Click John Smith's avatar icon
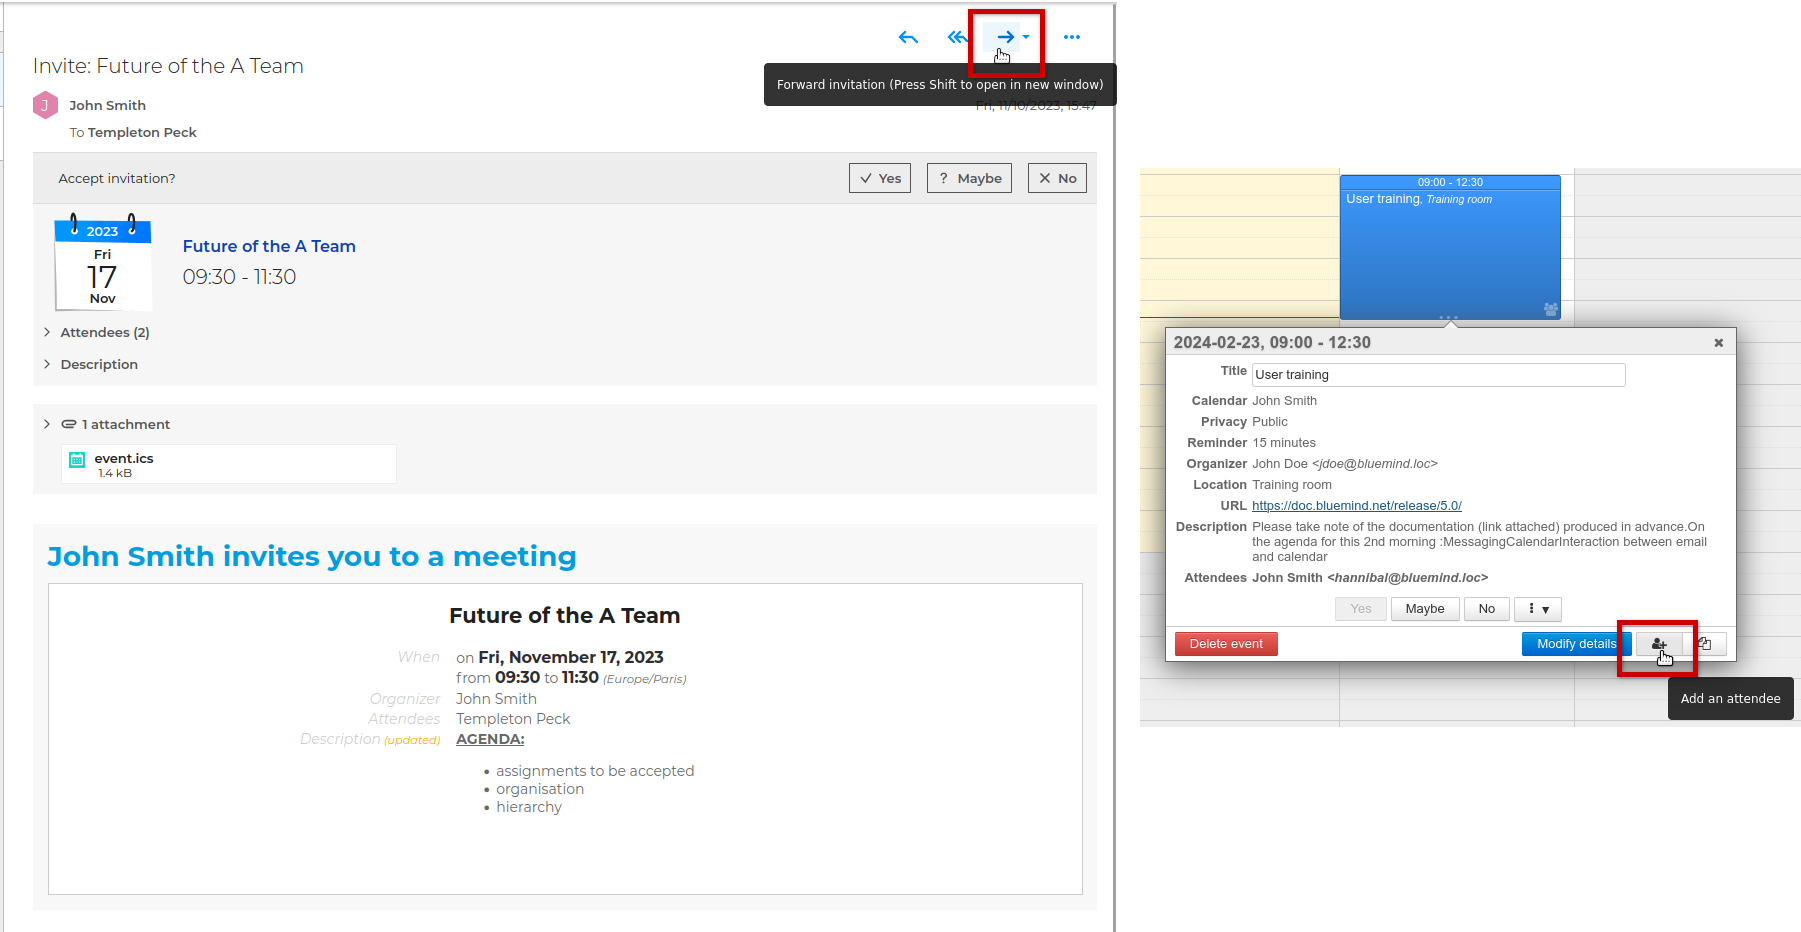This screenshot has height=932, width=1801. [45, 105]
